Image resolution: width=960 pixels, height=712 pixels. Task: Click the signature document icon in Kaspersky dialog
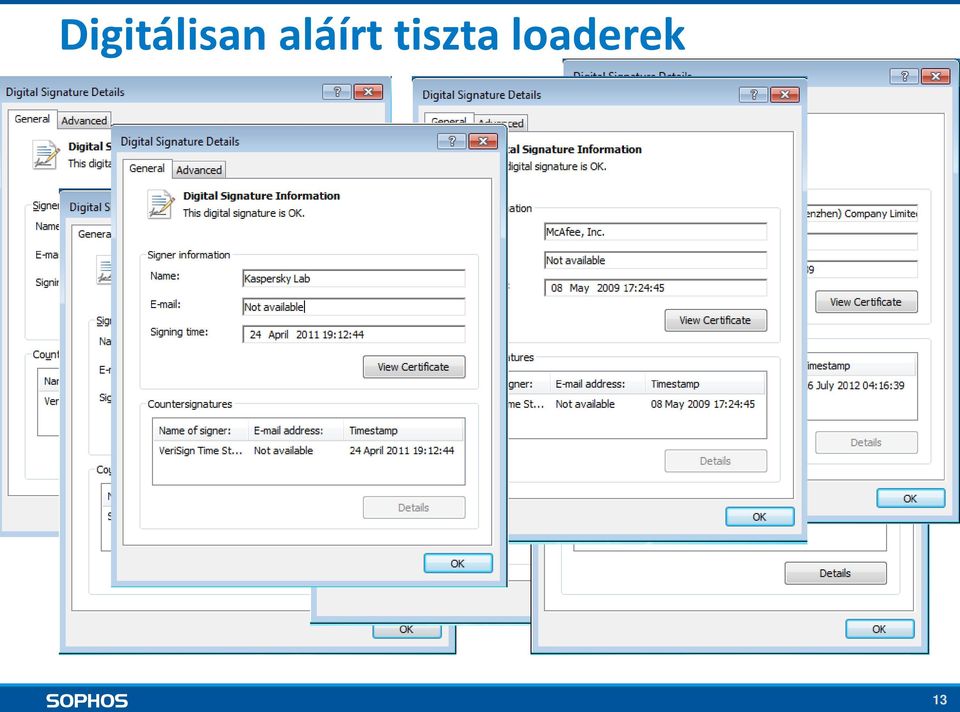(x=161, y=204)
